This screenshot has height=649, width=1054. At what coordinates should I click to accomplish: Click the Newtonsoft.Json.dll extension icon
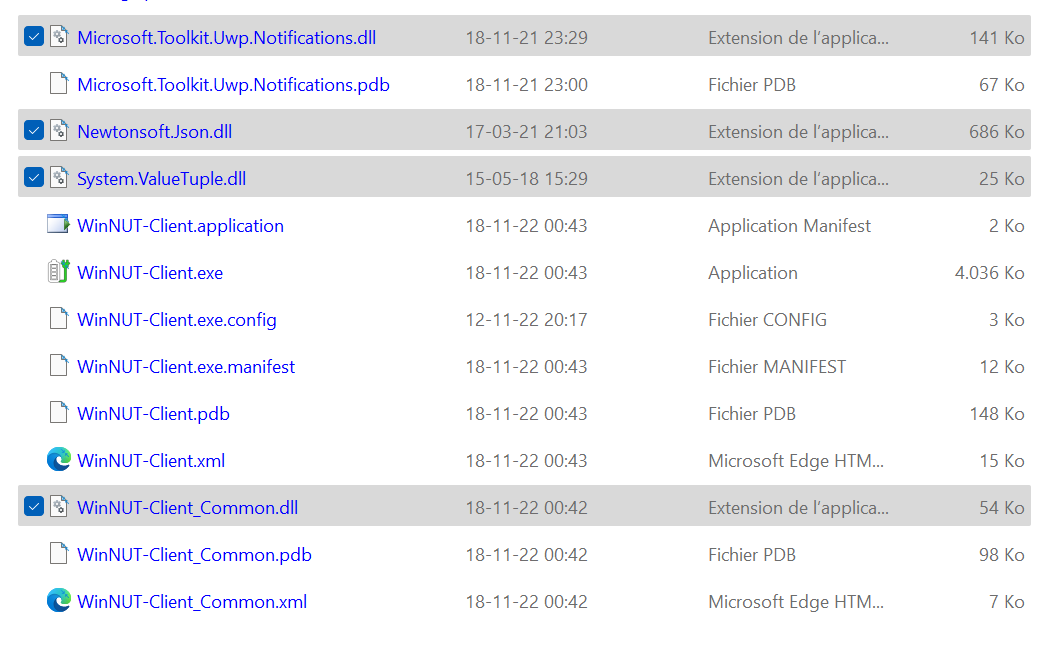[59, 130]
